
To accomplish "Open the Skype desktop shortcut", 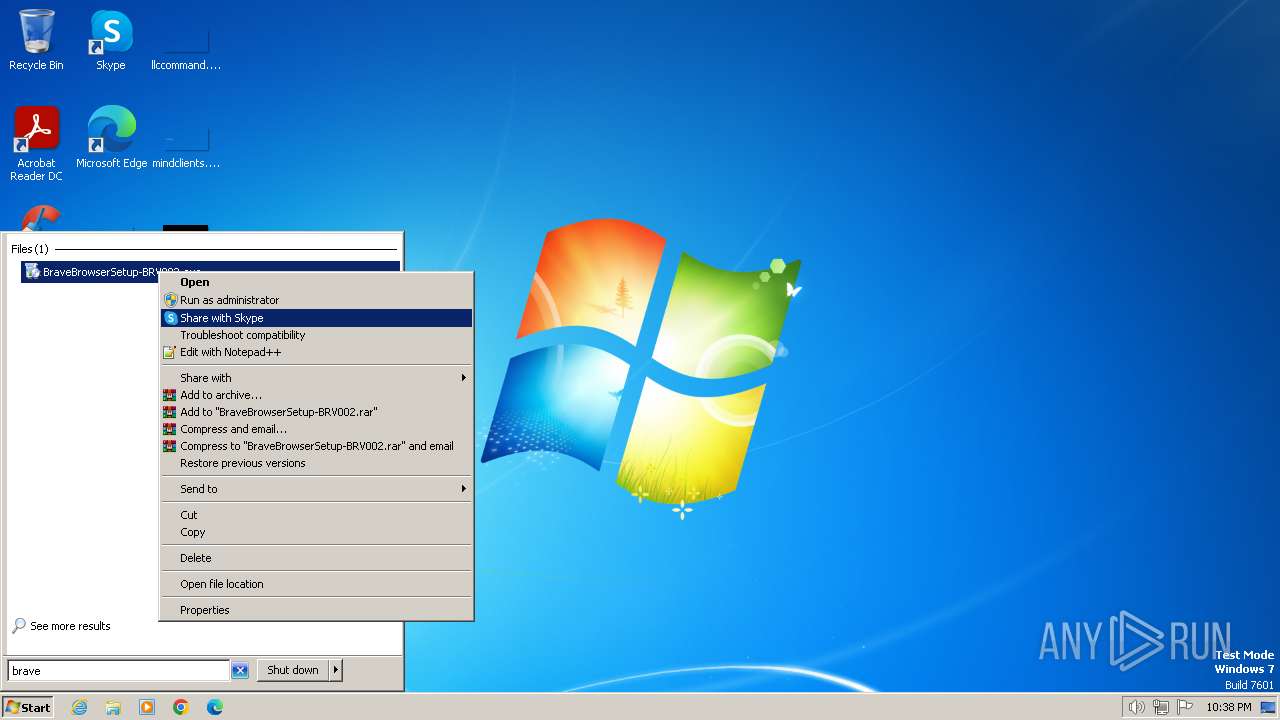I will (x=110, y=40).
